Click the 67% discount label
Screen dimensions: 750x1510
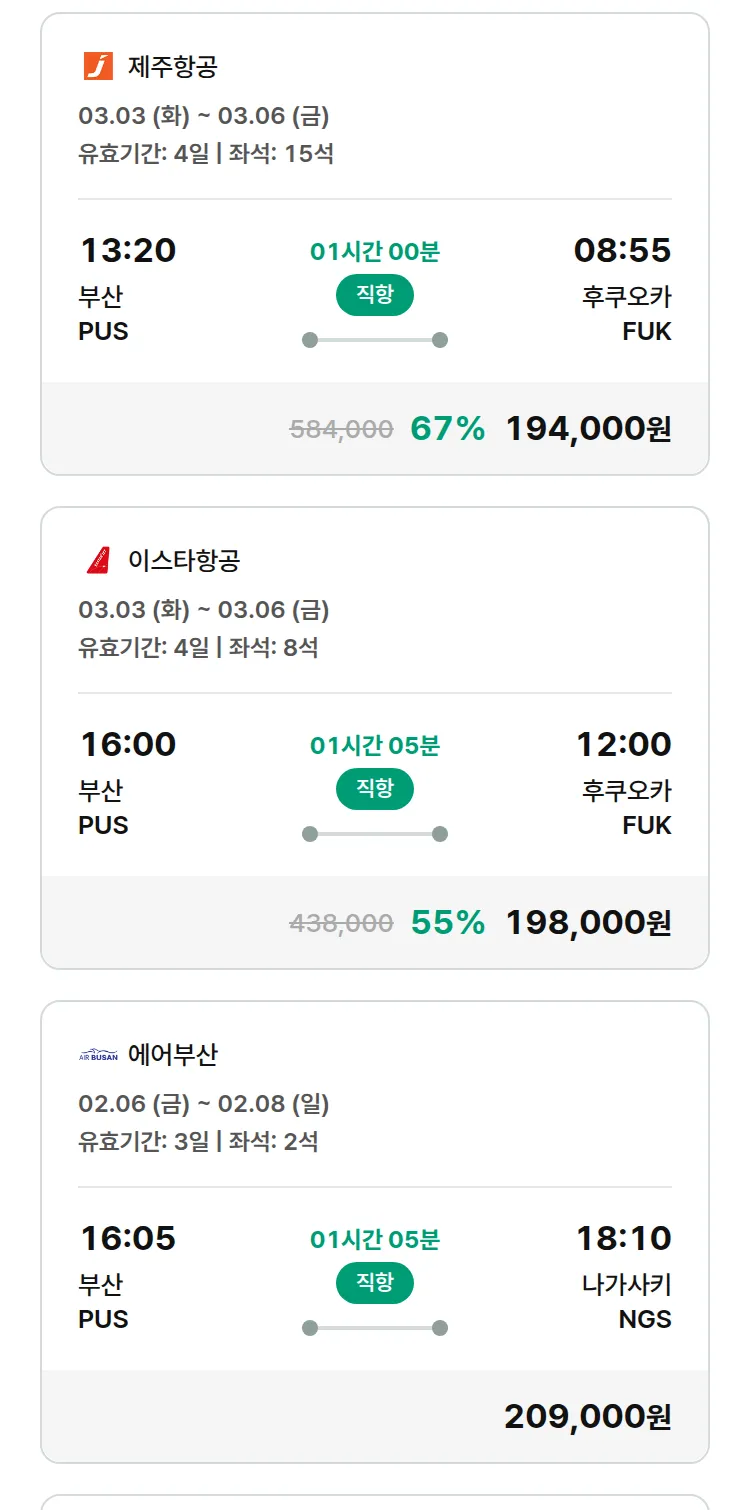(447, 429)
